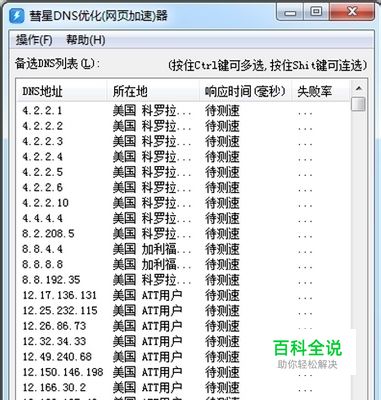Close the DNS optimizer window
The width and height of the screenshot is (381, 400).
(352, 13)
